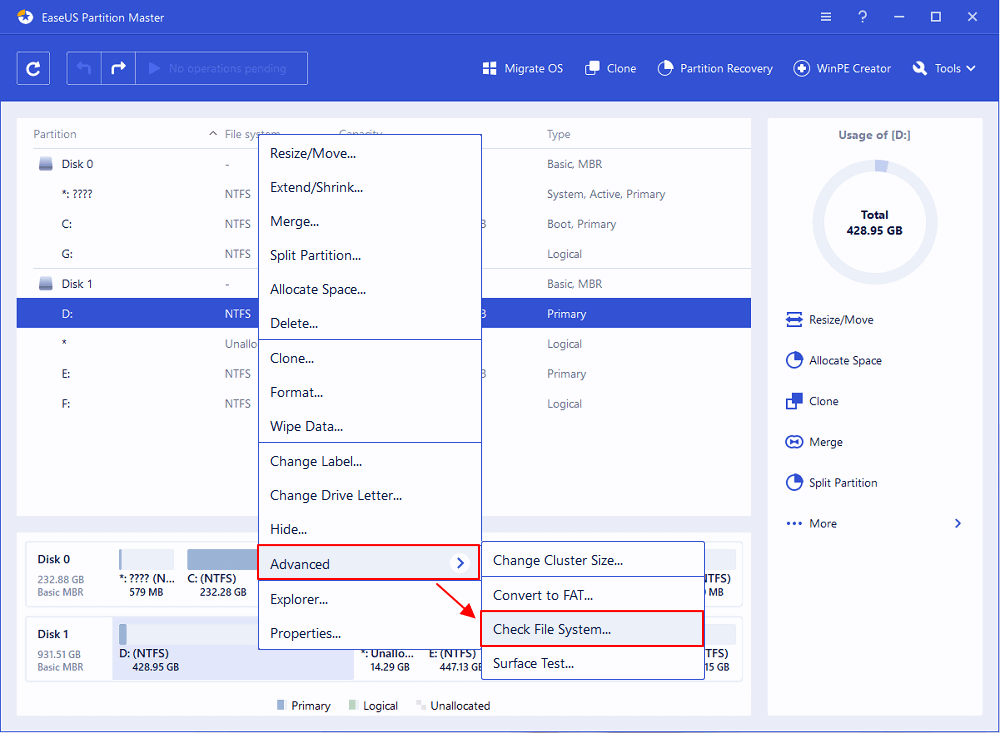Screen dimensions: 1000x733
Task: Choose Hide... from context menu
Action: [369, 529]
